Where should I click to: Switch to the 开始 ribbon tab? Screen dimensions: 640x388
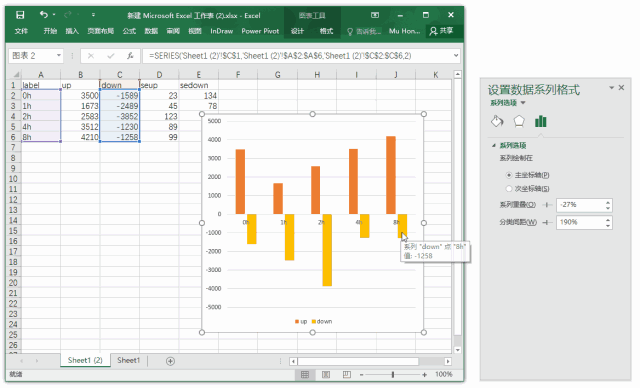[50, 31]
